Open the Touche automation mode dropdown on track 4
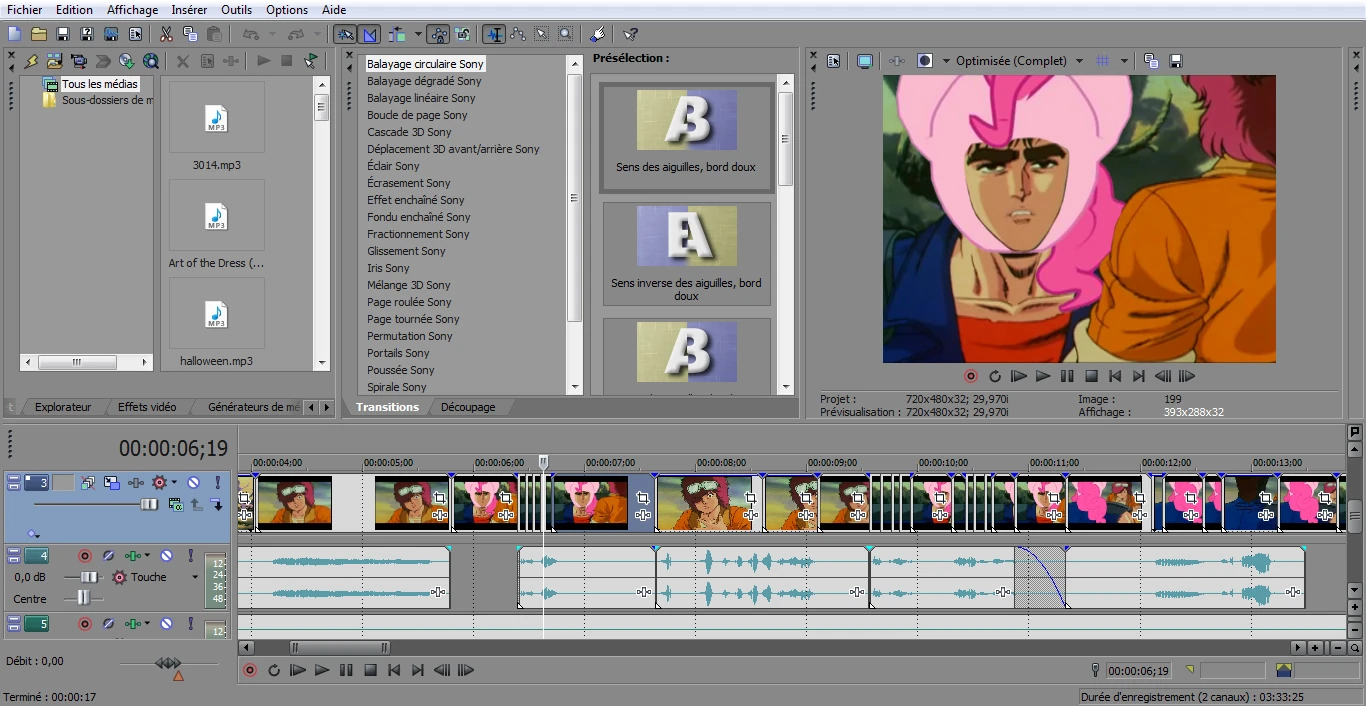Image resolution: width=1366 pixels, height=706 pixels. (x=195, y=577)
